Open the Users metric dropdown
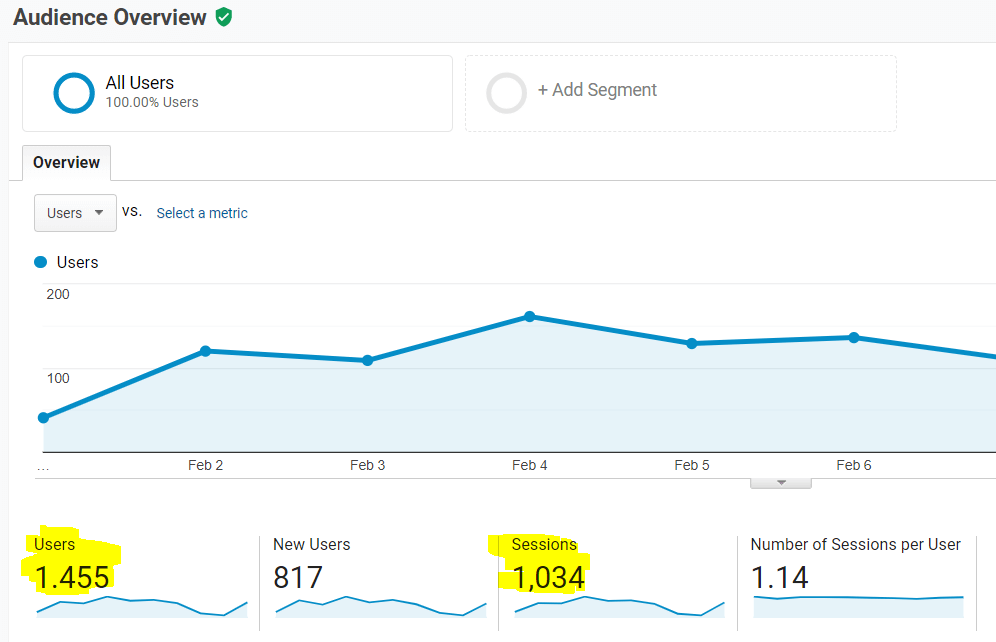The height and width of the screenshot is (642, 996). (75, 213)
